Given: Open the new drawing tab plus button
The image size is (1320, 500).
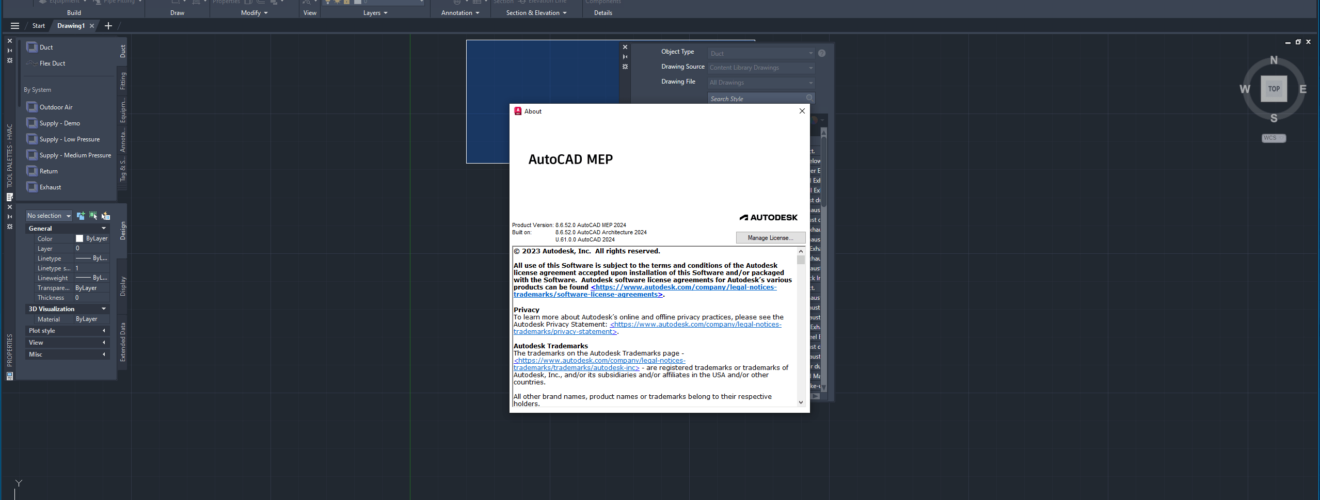Looking at the screenshot, I should coord(108,25).
